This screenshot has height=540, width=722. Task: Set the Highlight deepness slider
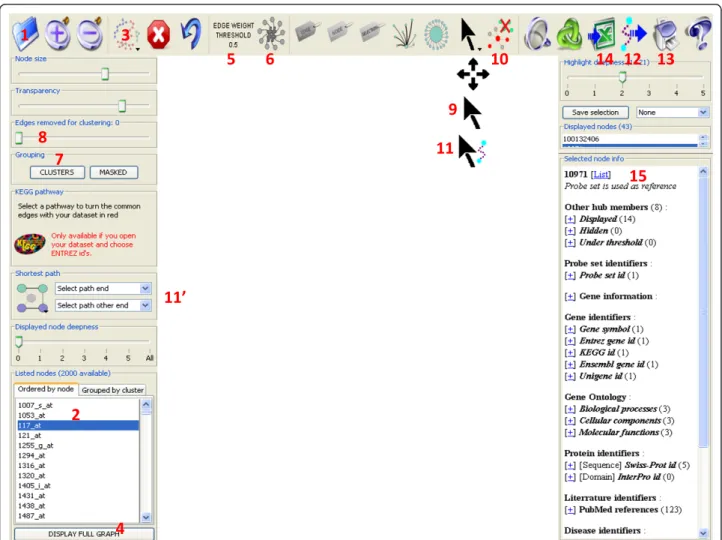[623, 77]
